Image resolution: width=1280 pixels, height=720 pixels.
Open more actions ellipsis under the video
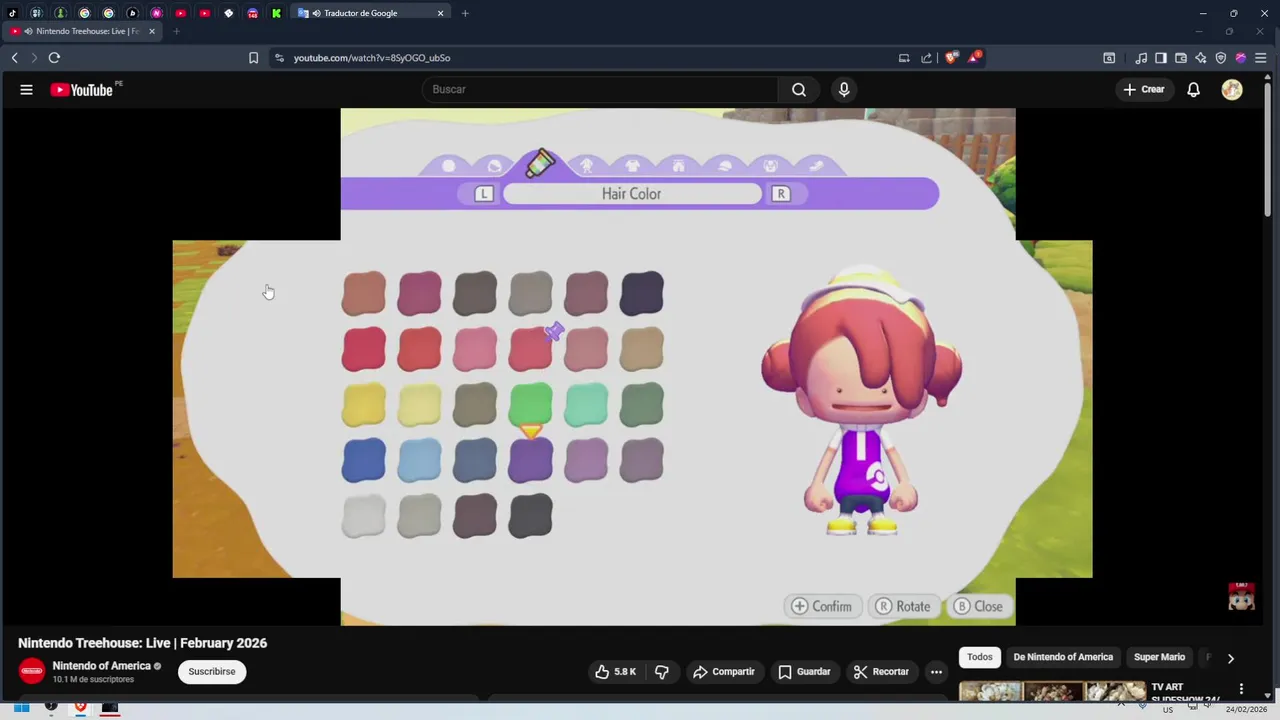click(x=936, y=672)
